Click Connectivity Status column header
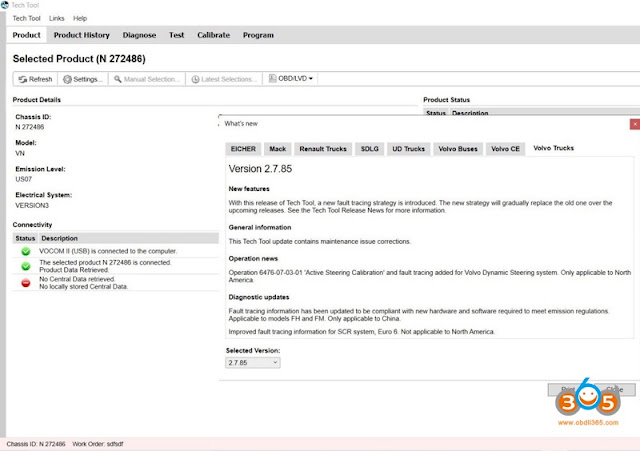This screenshot has width=640, height=451. tap(25, 238)
